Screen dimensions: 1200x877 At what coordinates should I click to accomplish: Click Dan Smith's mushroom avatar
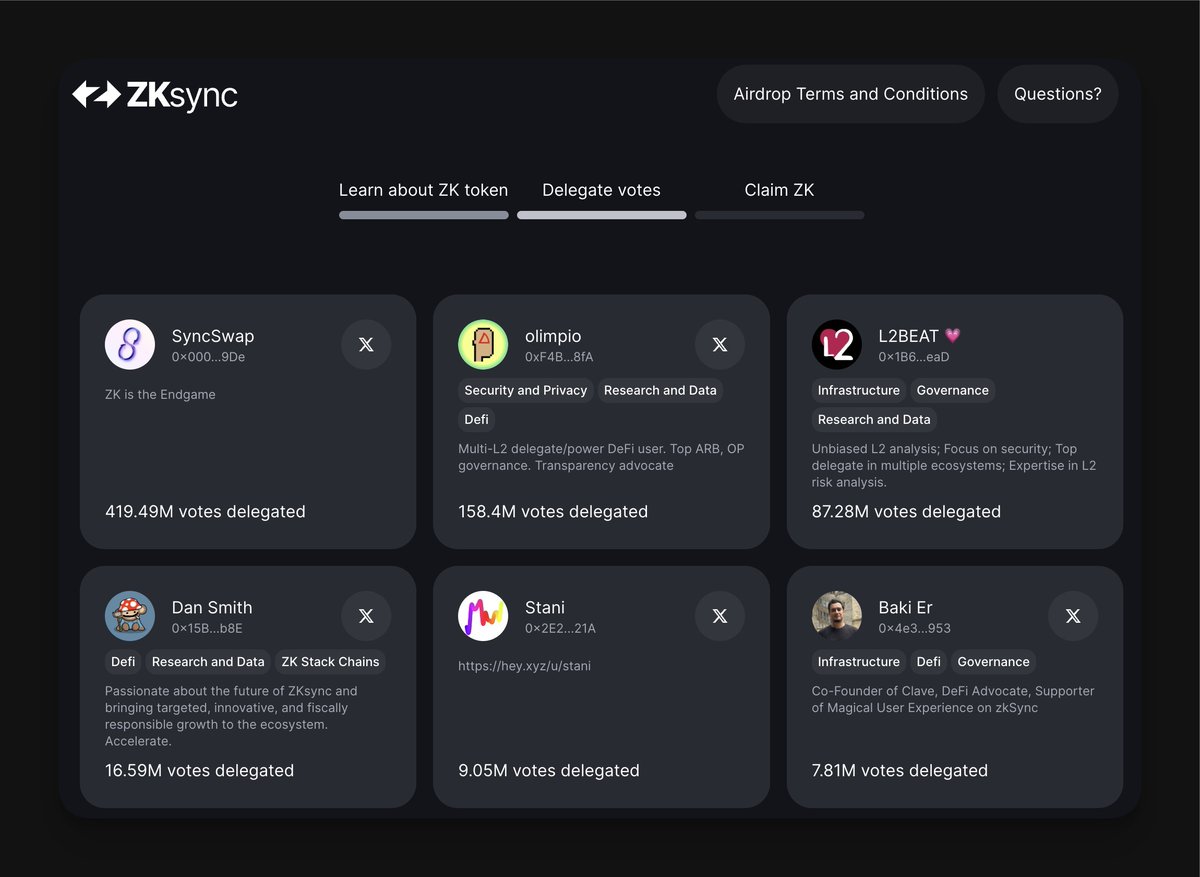pos(130,616)
